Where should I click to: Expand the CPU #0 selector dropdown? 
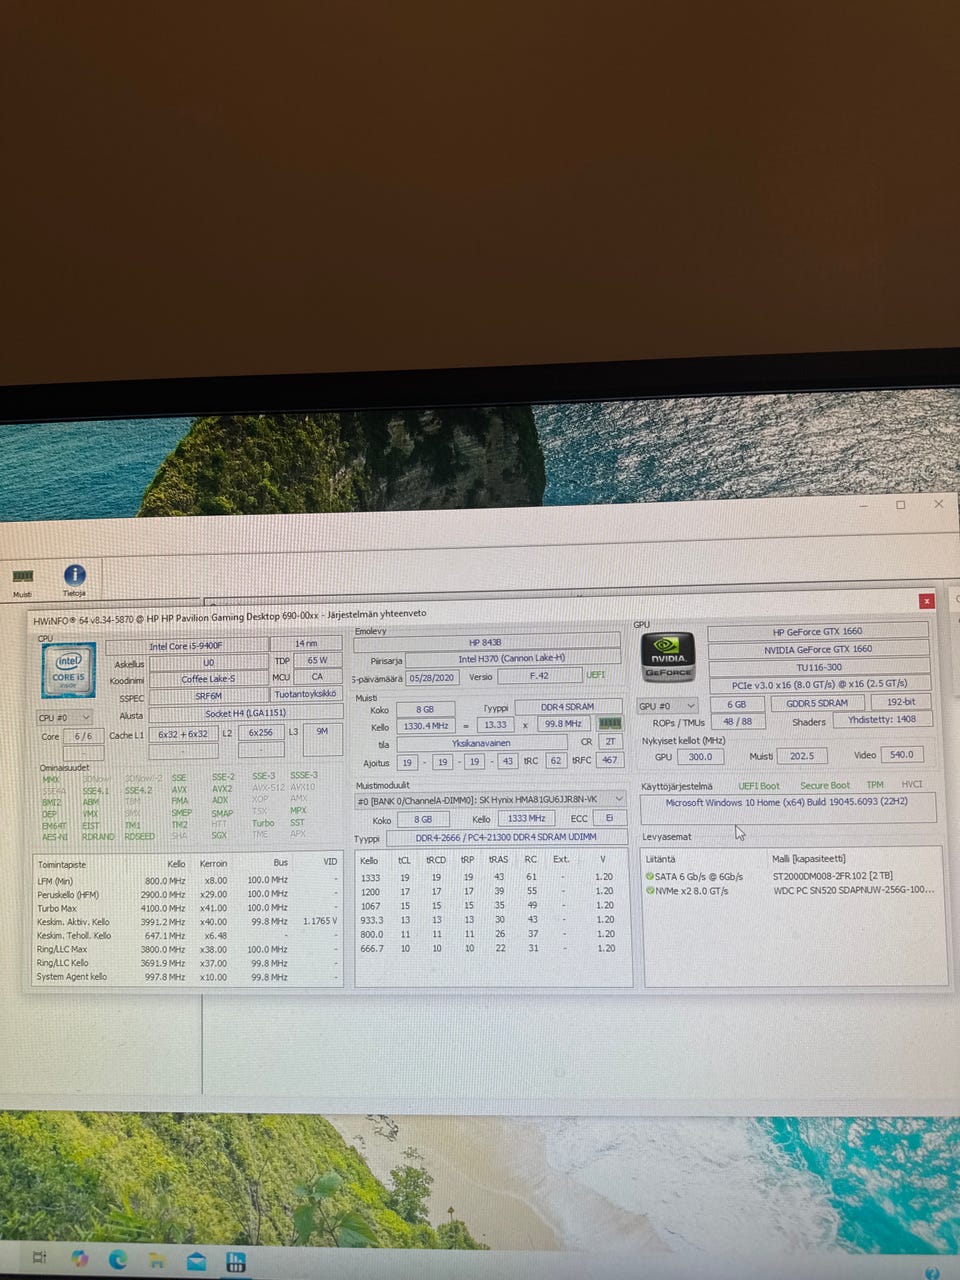tap(65, 717)
